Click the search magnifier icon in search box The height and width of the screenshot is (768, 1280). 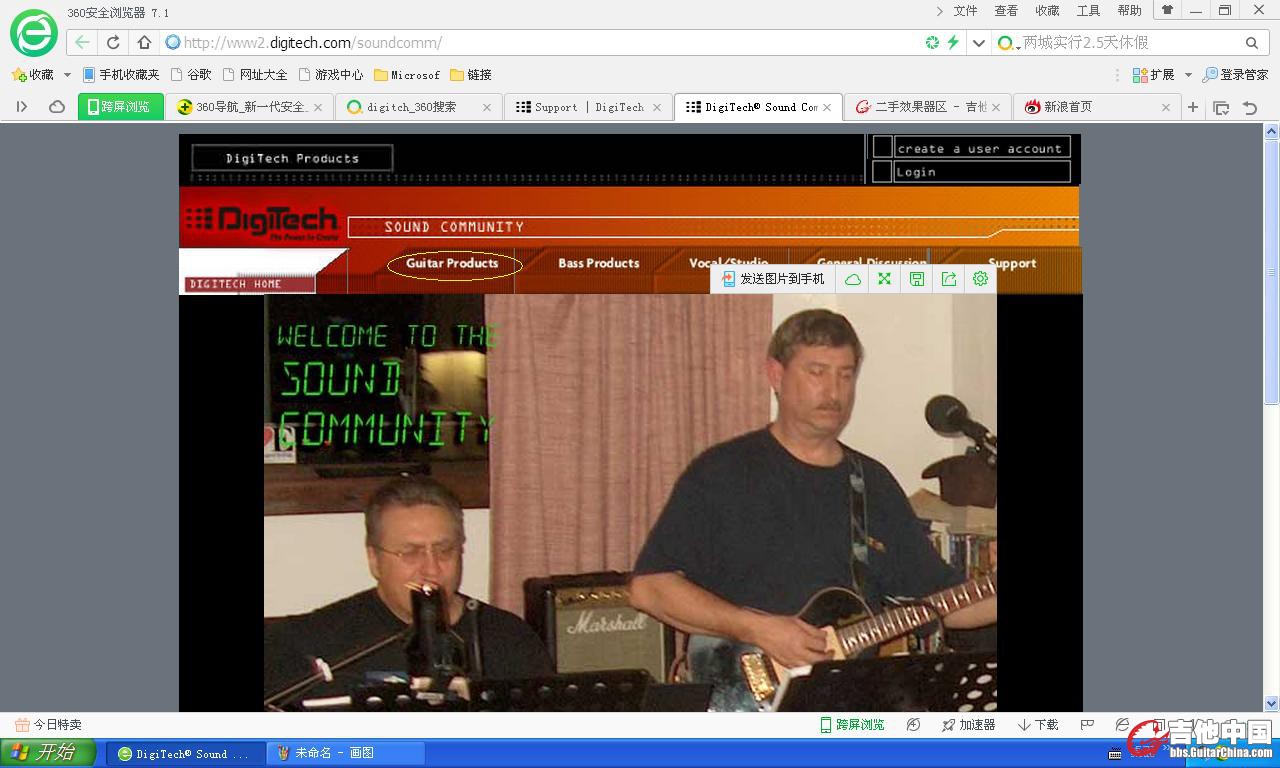(x=1251, y=43)
